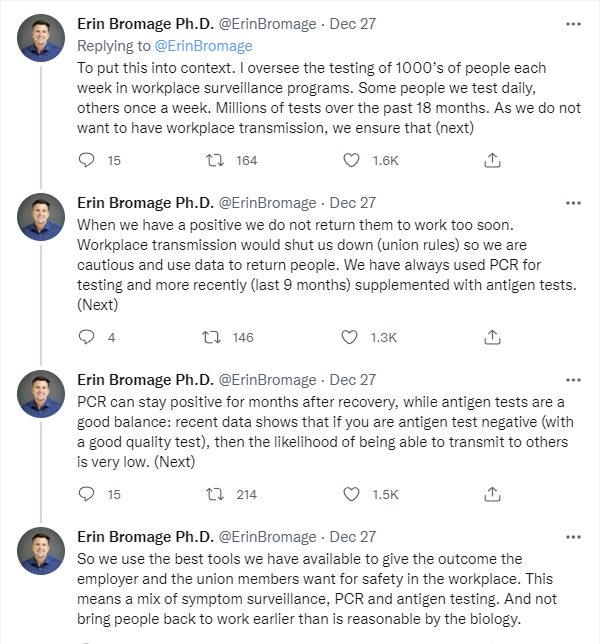Screen dimensions: 600x644
Task: Open Erin Bromage's avatar on the first tweet
Action: [x=42, y=38]
